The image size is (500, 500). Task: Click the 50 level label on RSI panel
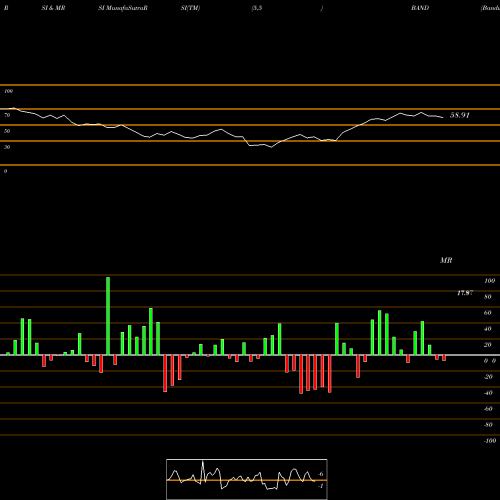(7, 131)
